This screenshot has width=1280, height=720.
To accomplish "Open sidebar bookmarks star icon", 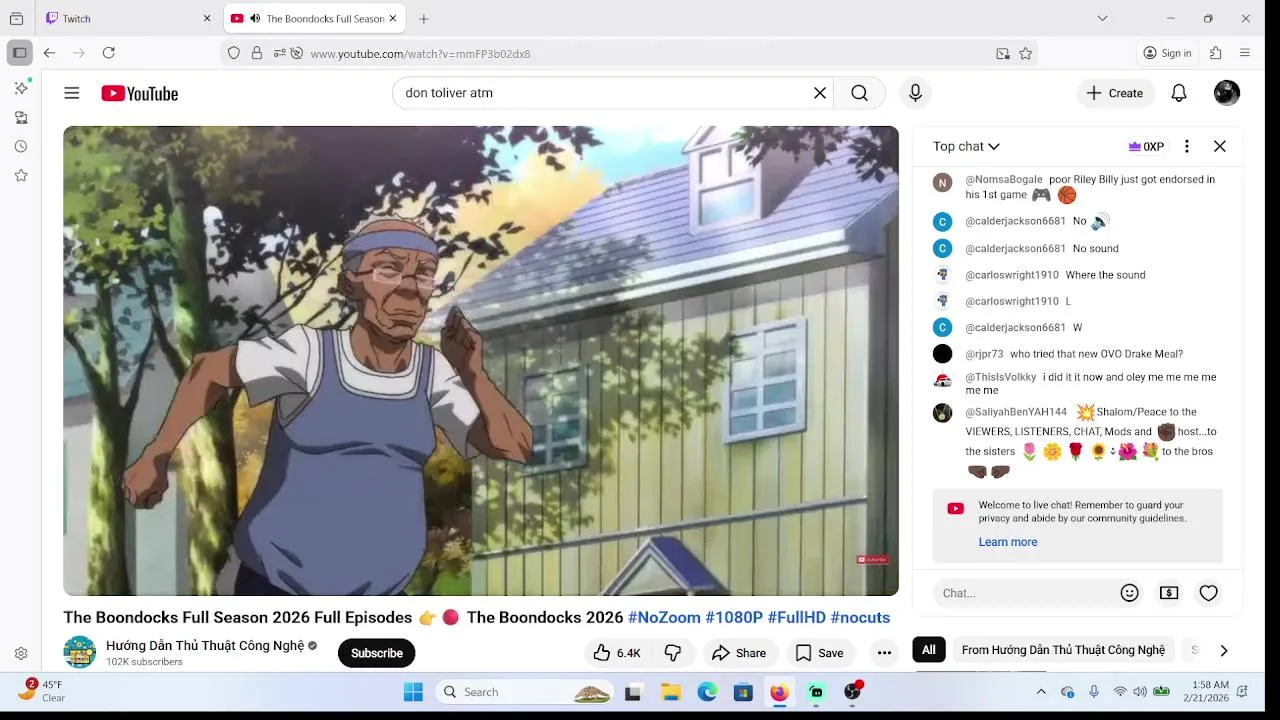I will (21, 176).
